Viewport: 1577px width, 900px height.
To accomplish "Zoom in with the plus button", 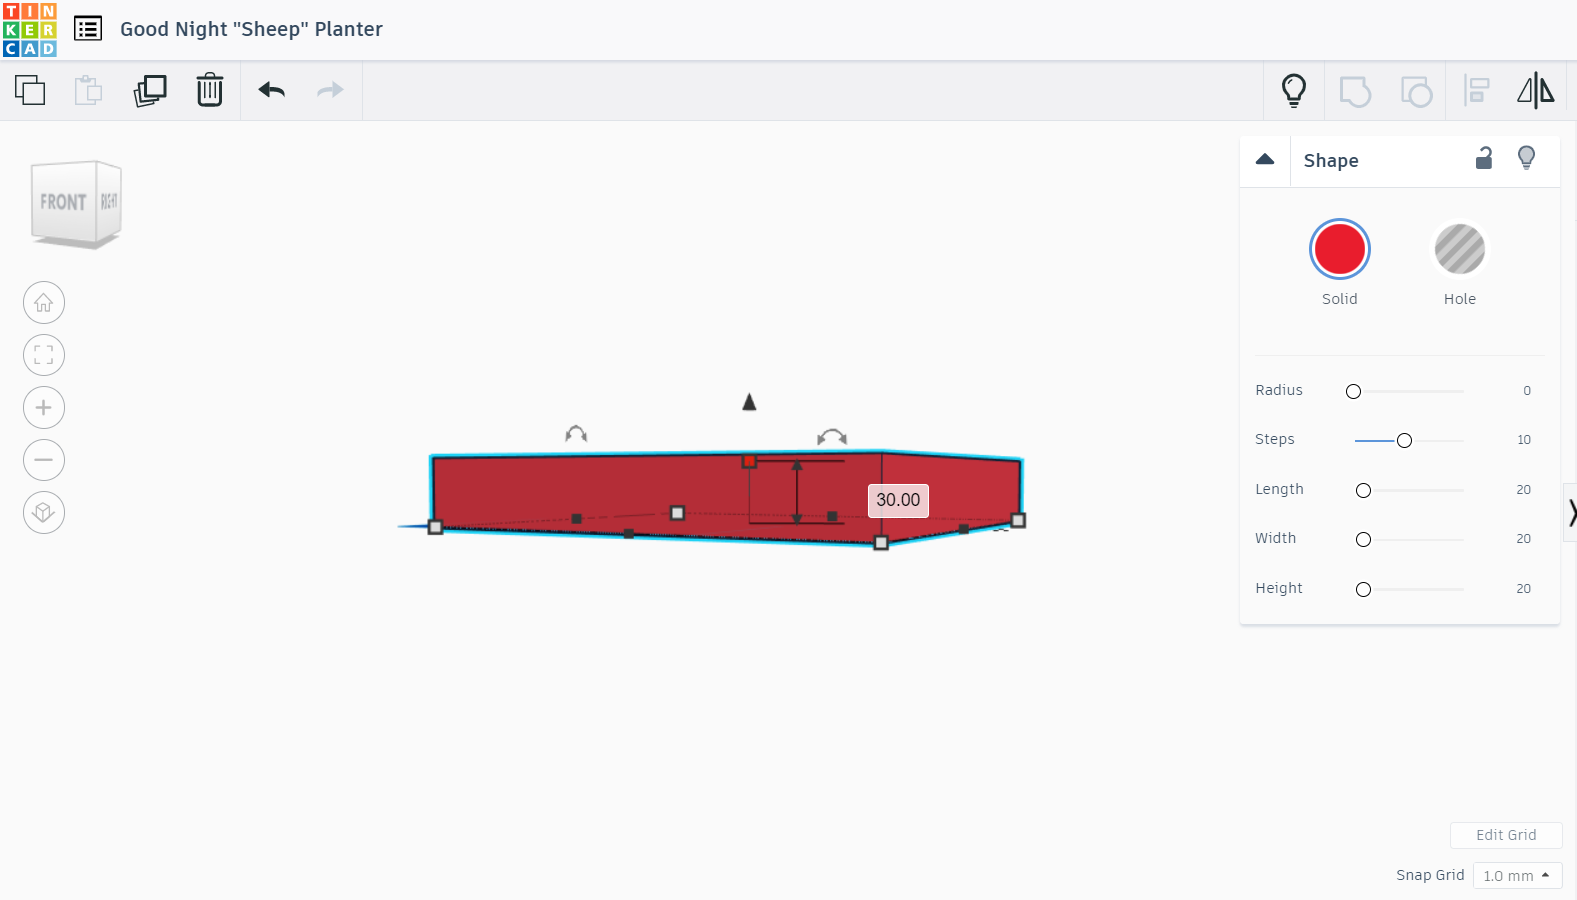I will pos(44,408).
